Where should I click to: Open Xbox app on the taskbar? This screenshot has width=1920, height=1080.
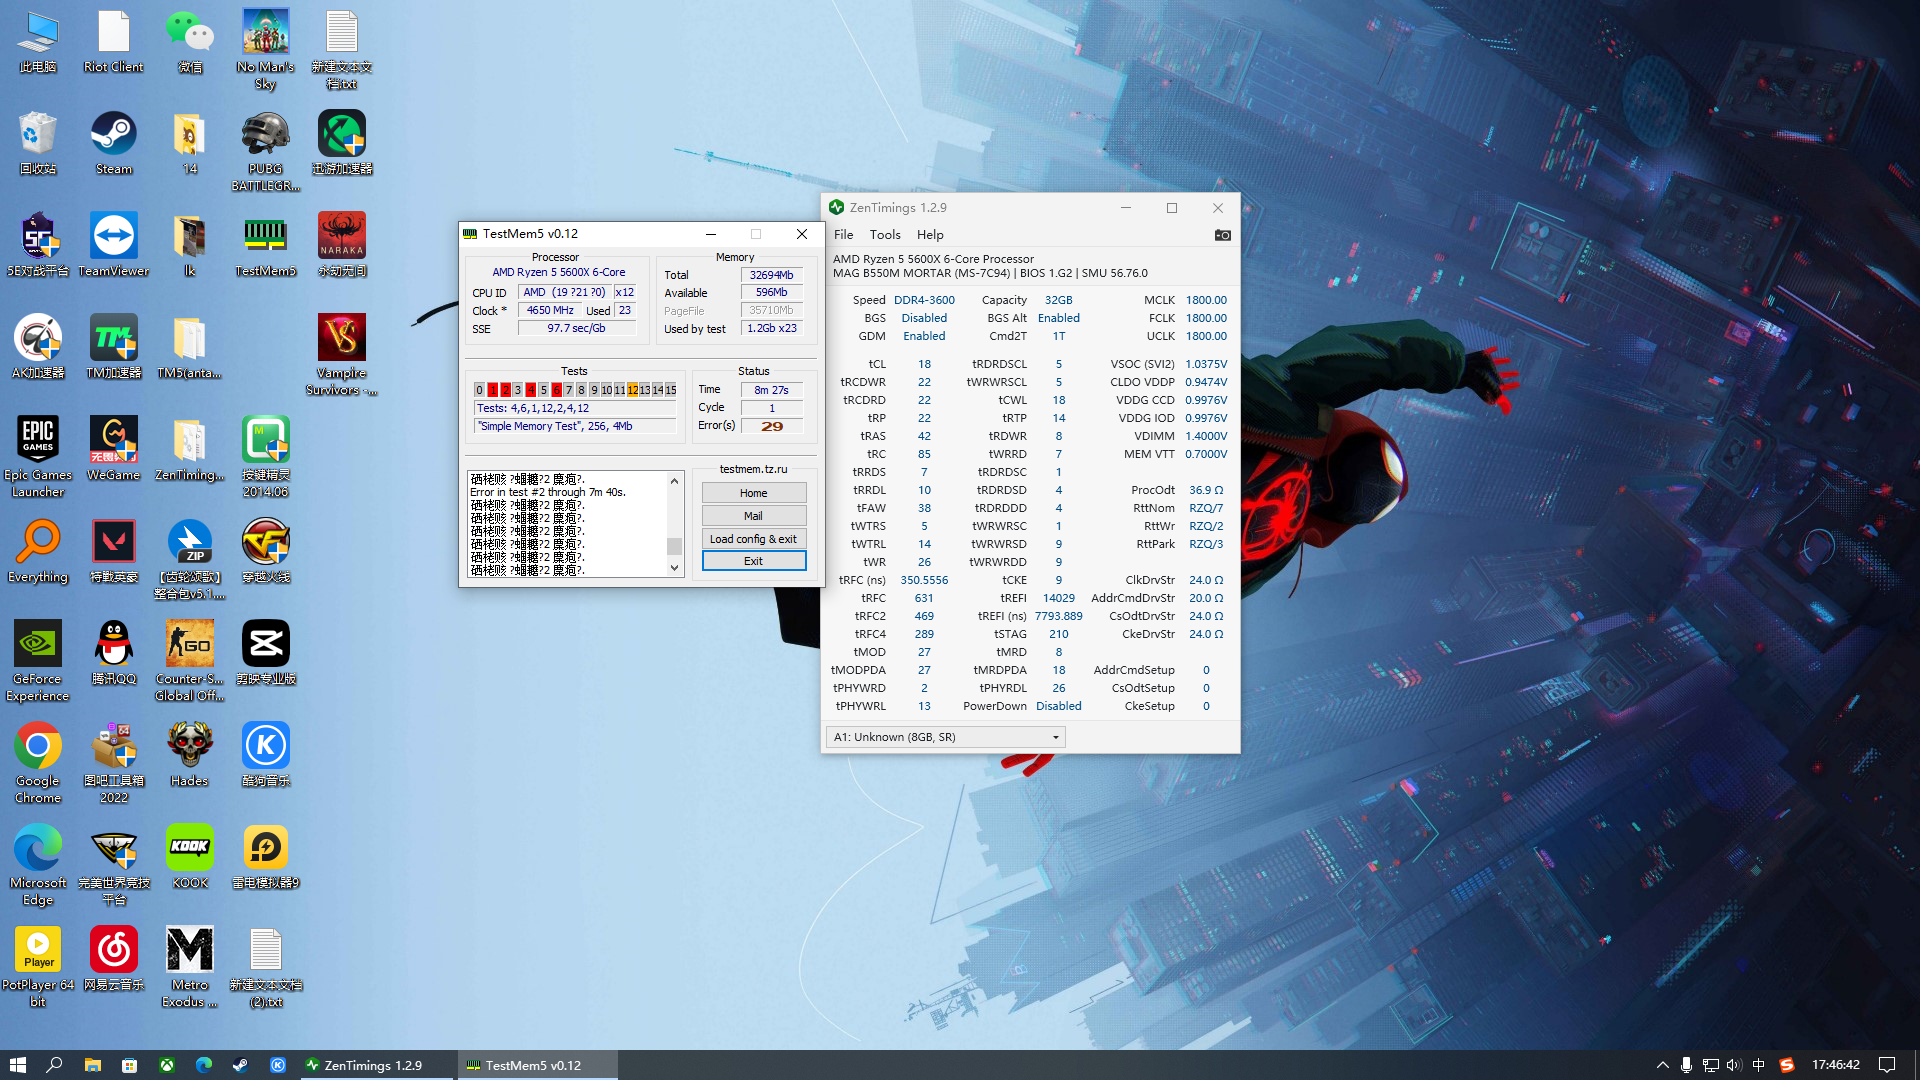click(167, 1065)
